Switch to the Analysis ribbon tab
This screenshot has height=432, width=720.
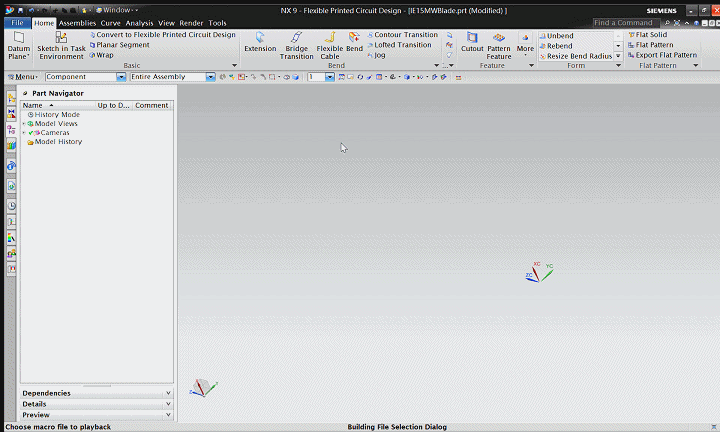click(139, 23)
